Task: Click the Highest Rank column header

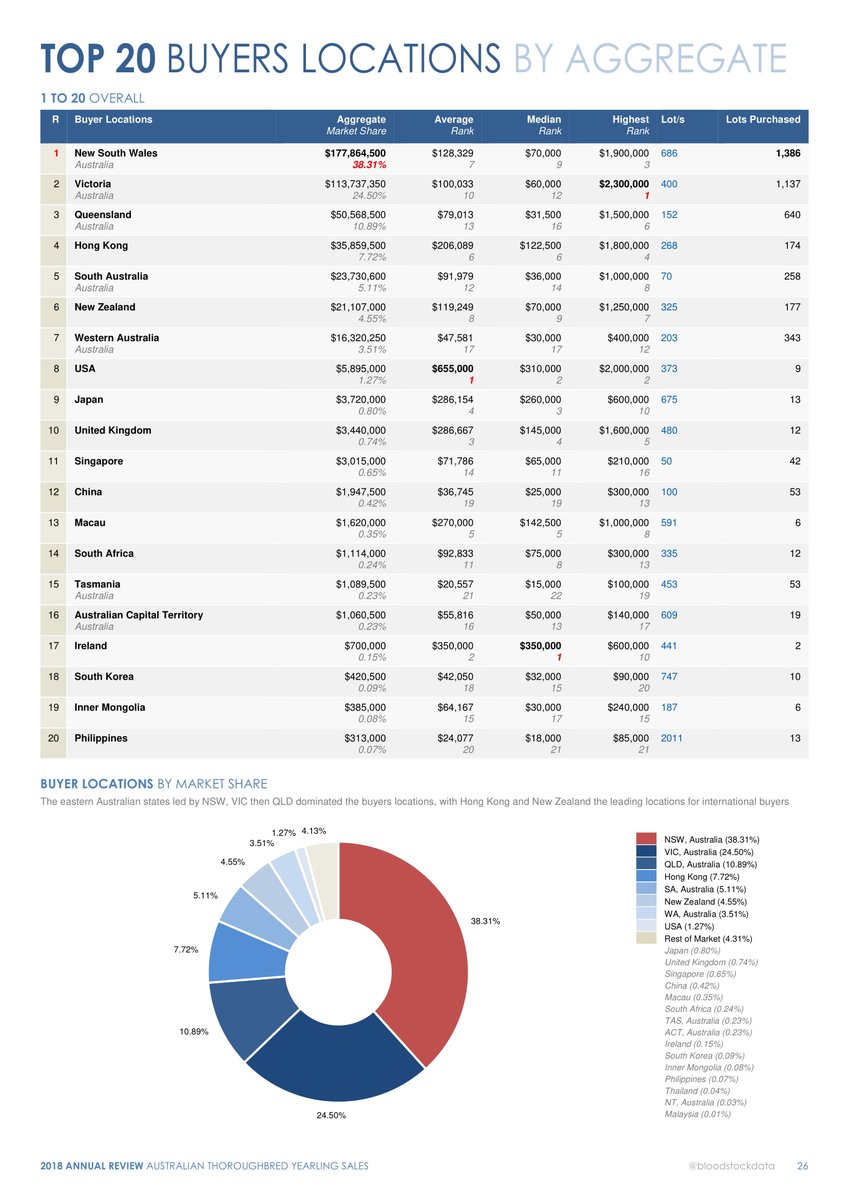Action: (x=630, y=125)
